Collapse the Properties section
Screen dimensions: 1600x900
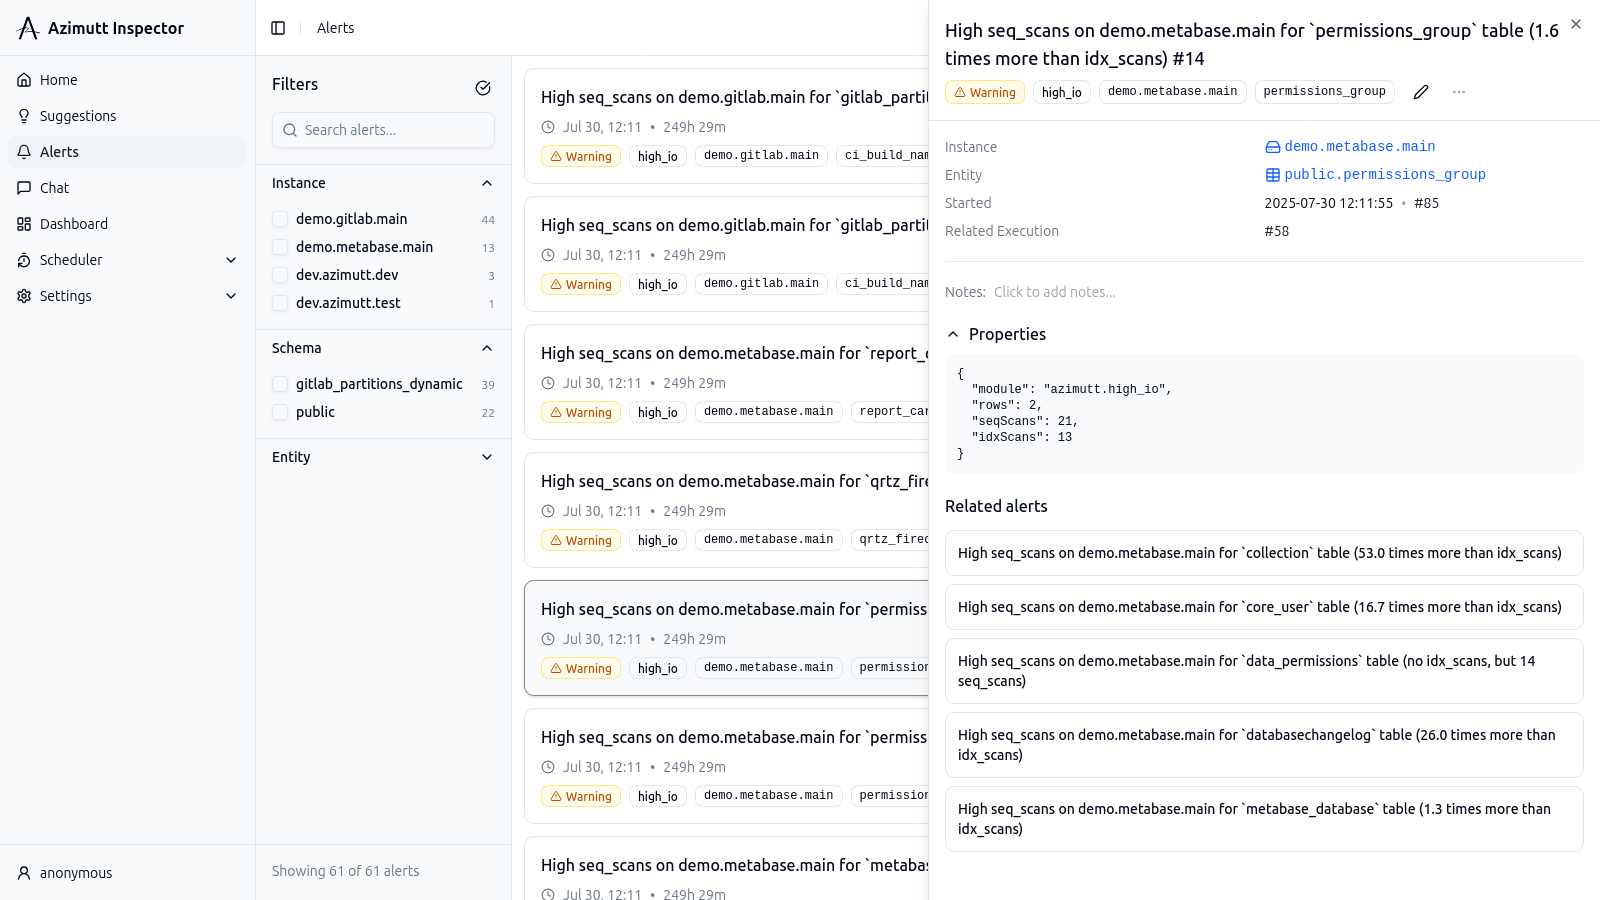tap(953, 334)
